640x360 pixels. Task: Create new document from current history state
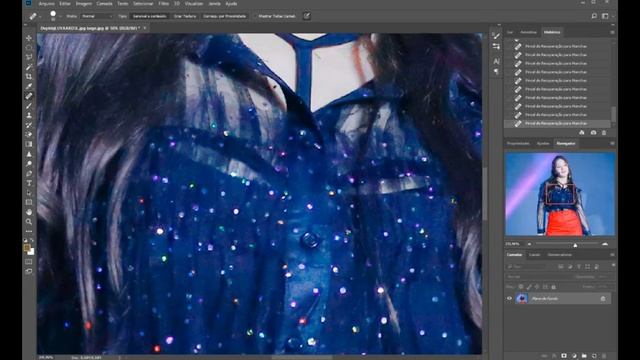[582, 133]
